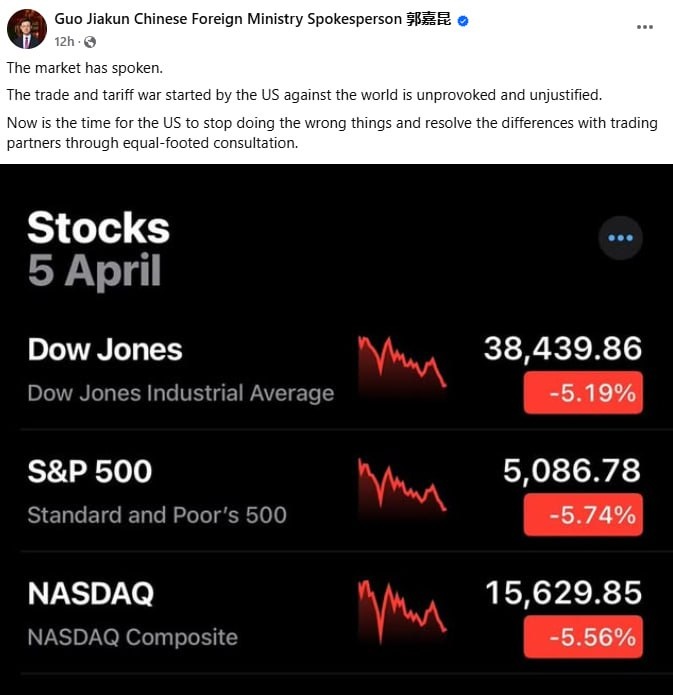Click the blue verified badge

click(x=463, y=20)
